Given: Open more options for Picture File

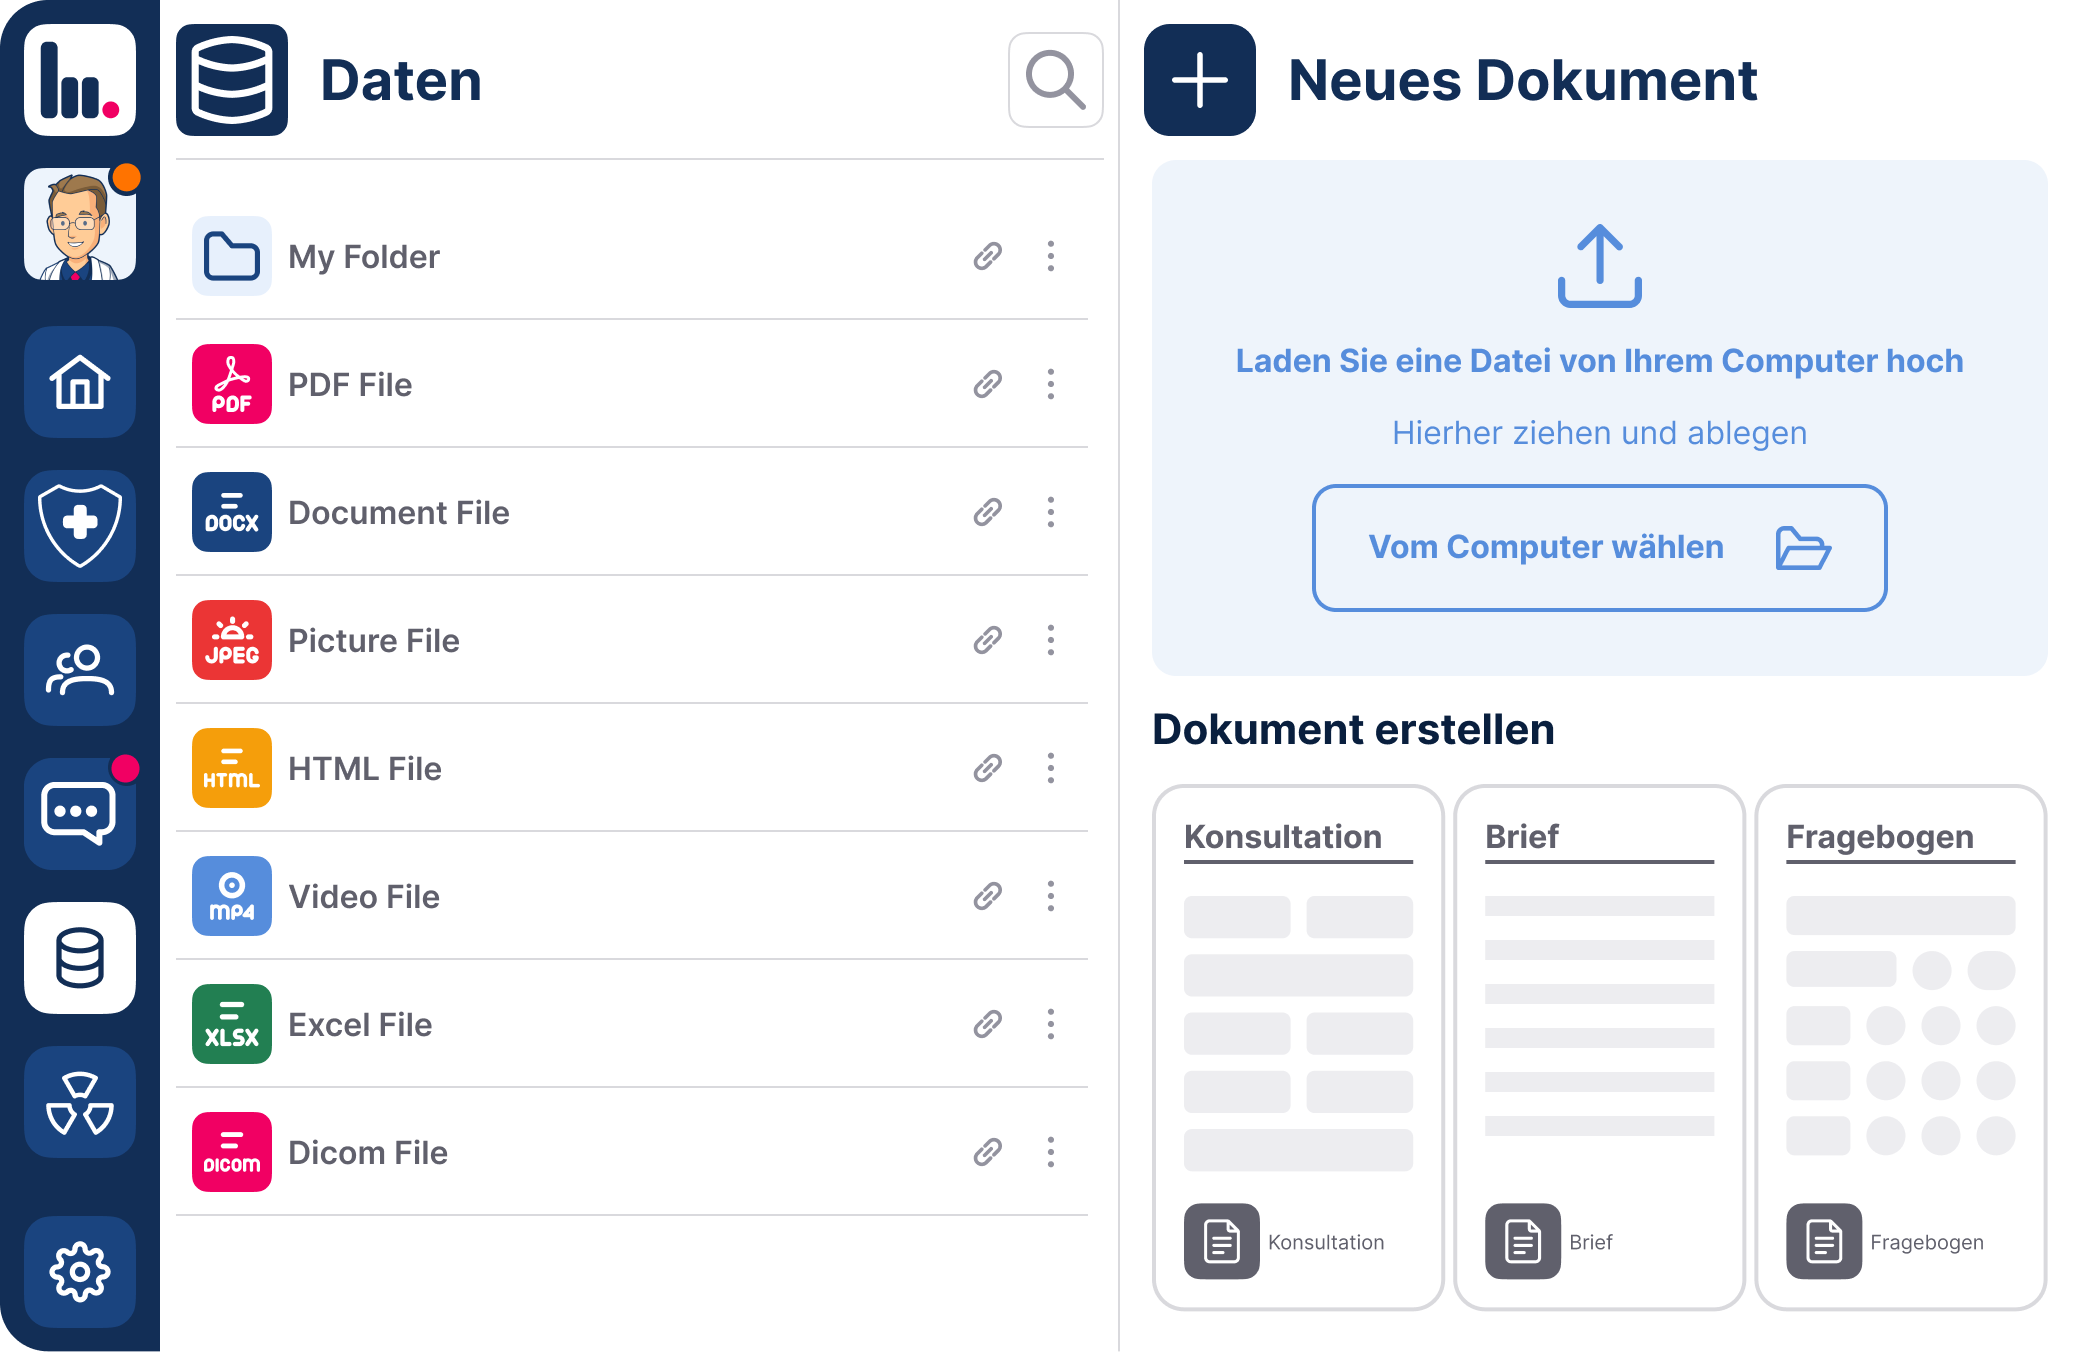Looking at the screenshot, I should click(1050, 640).
